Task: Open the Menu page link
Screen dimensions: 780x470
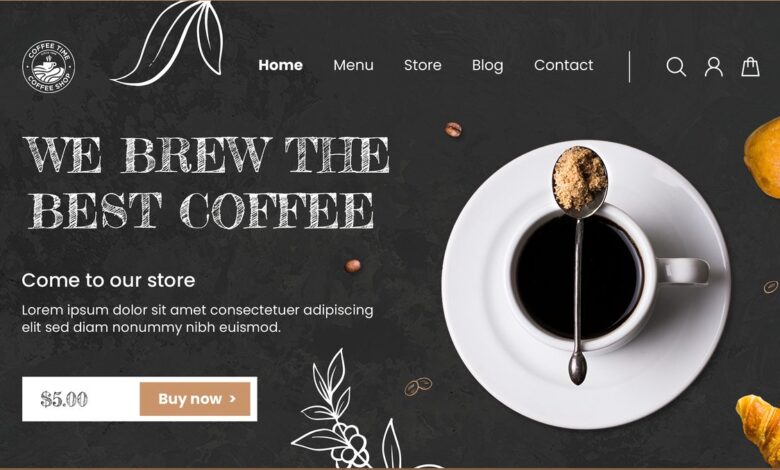Action: click(353, 65)
